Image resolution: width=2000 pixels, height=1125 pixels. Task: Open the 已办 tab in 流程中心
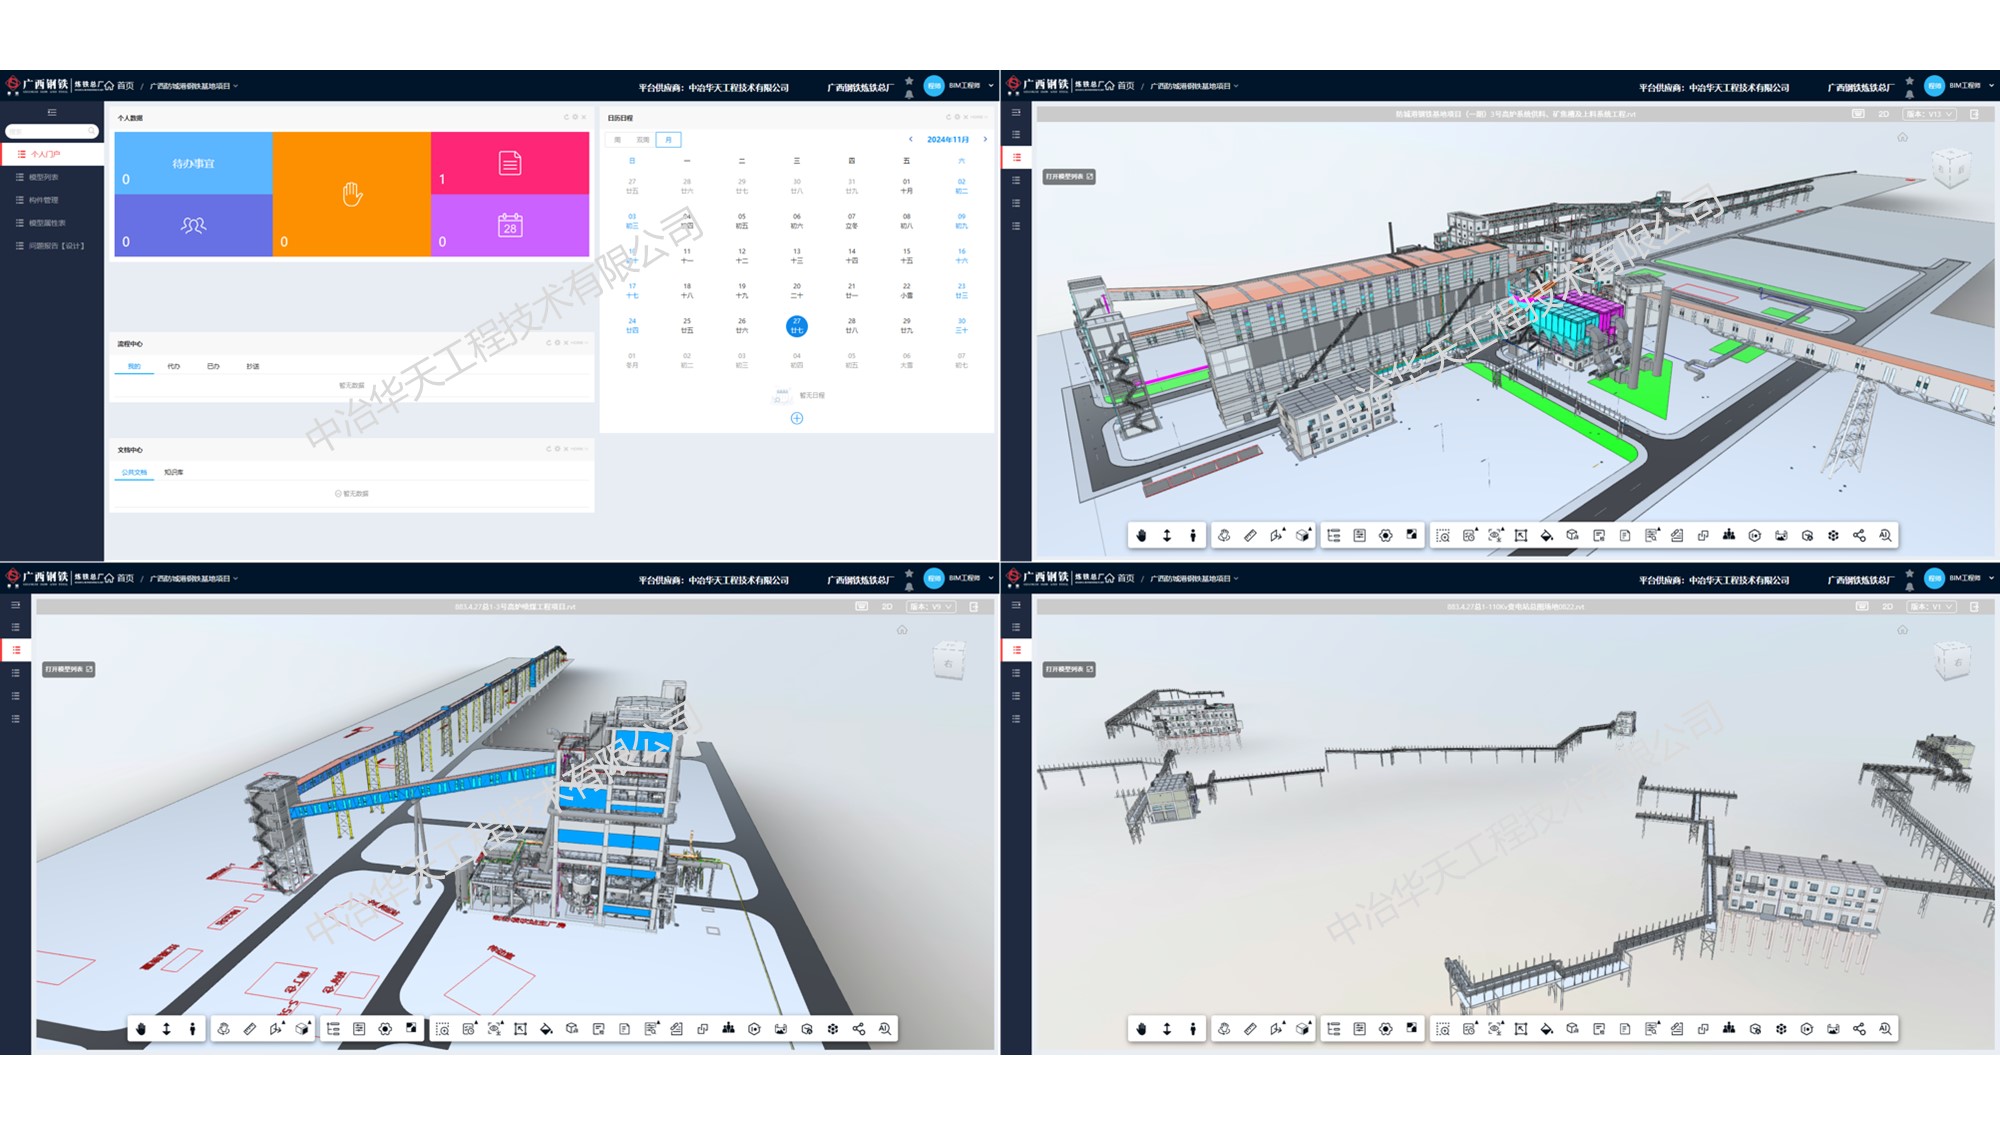[213, 367]
